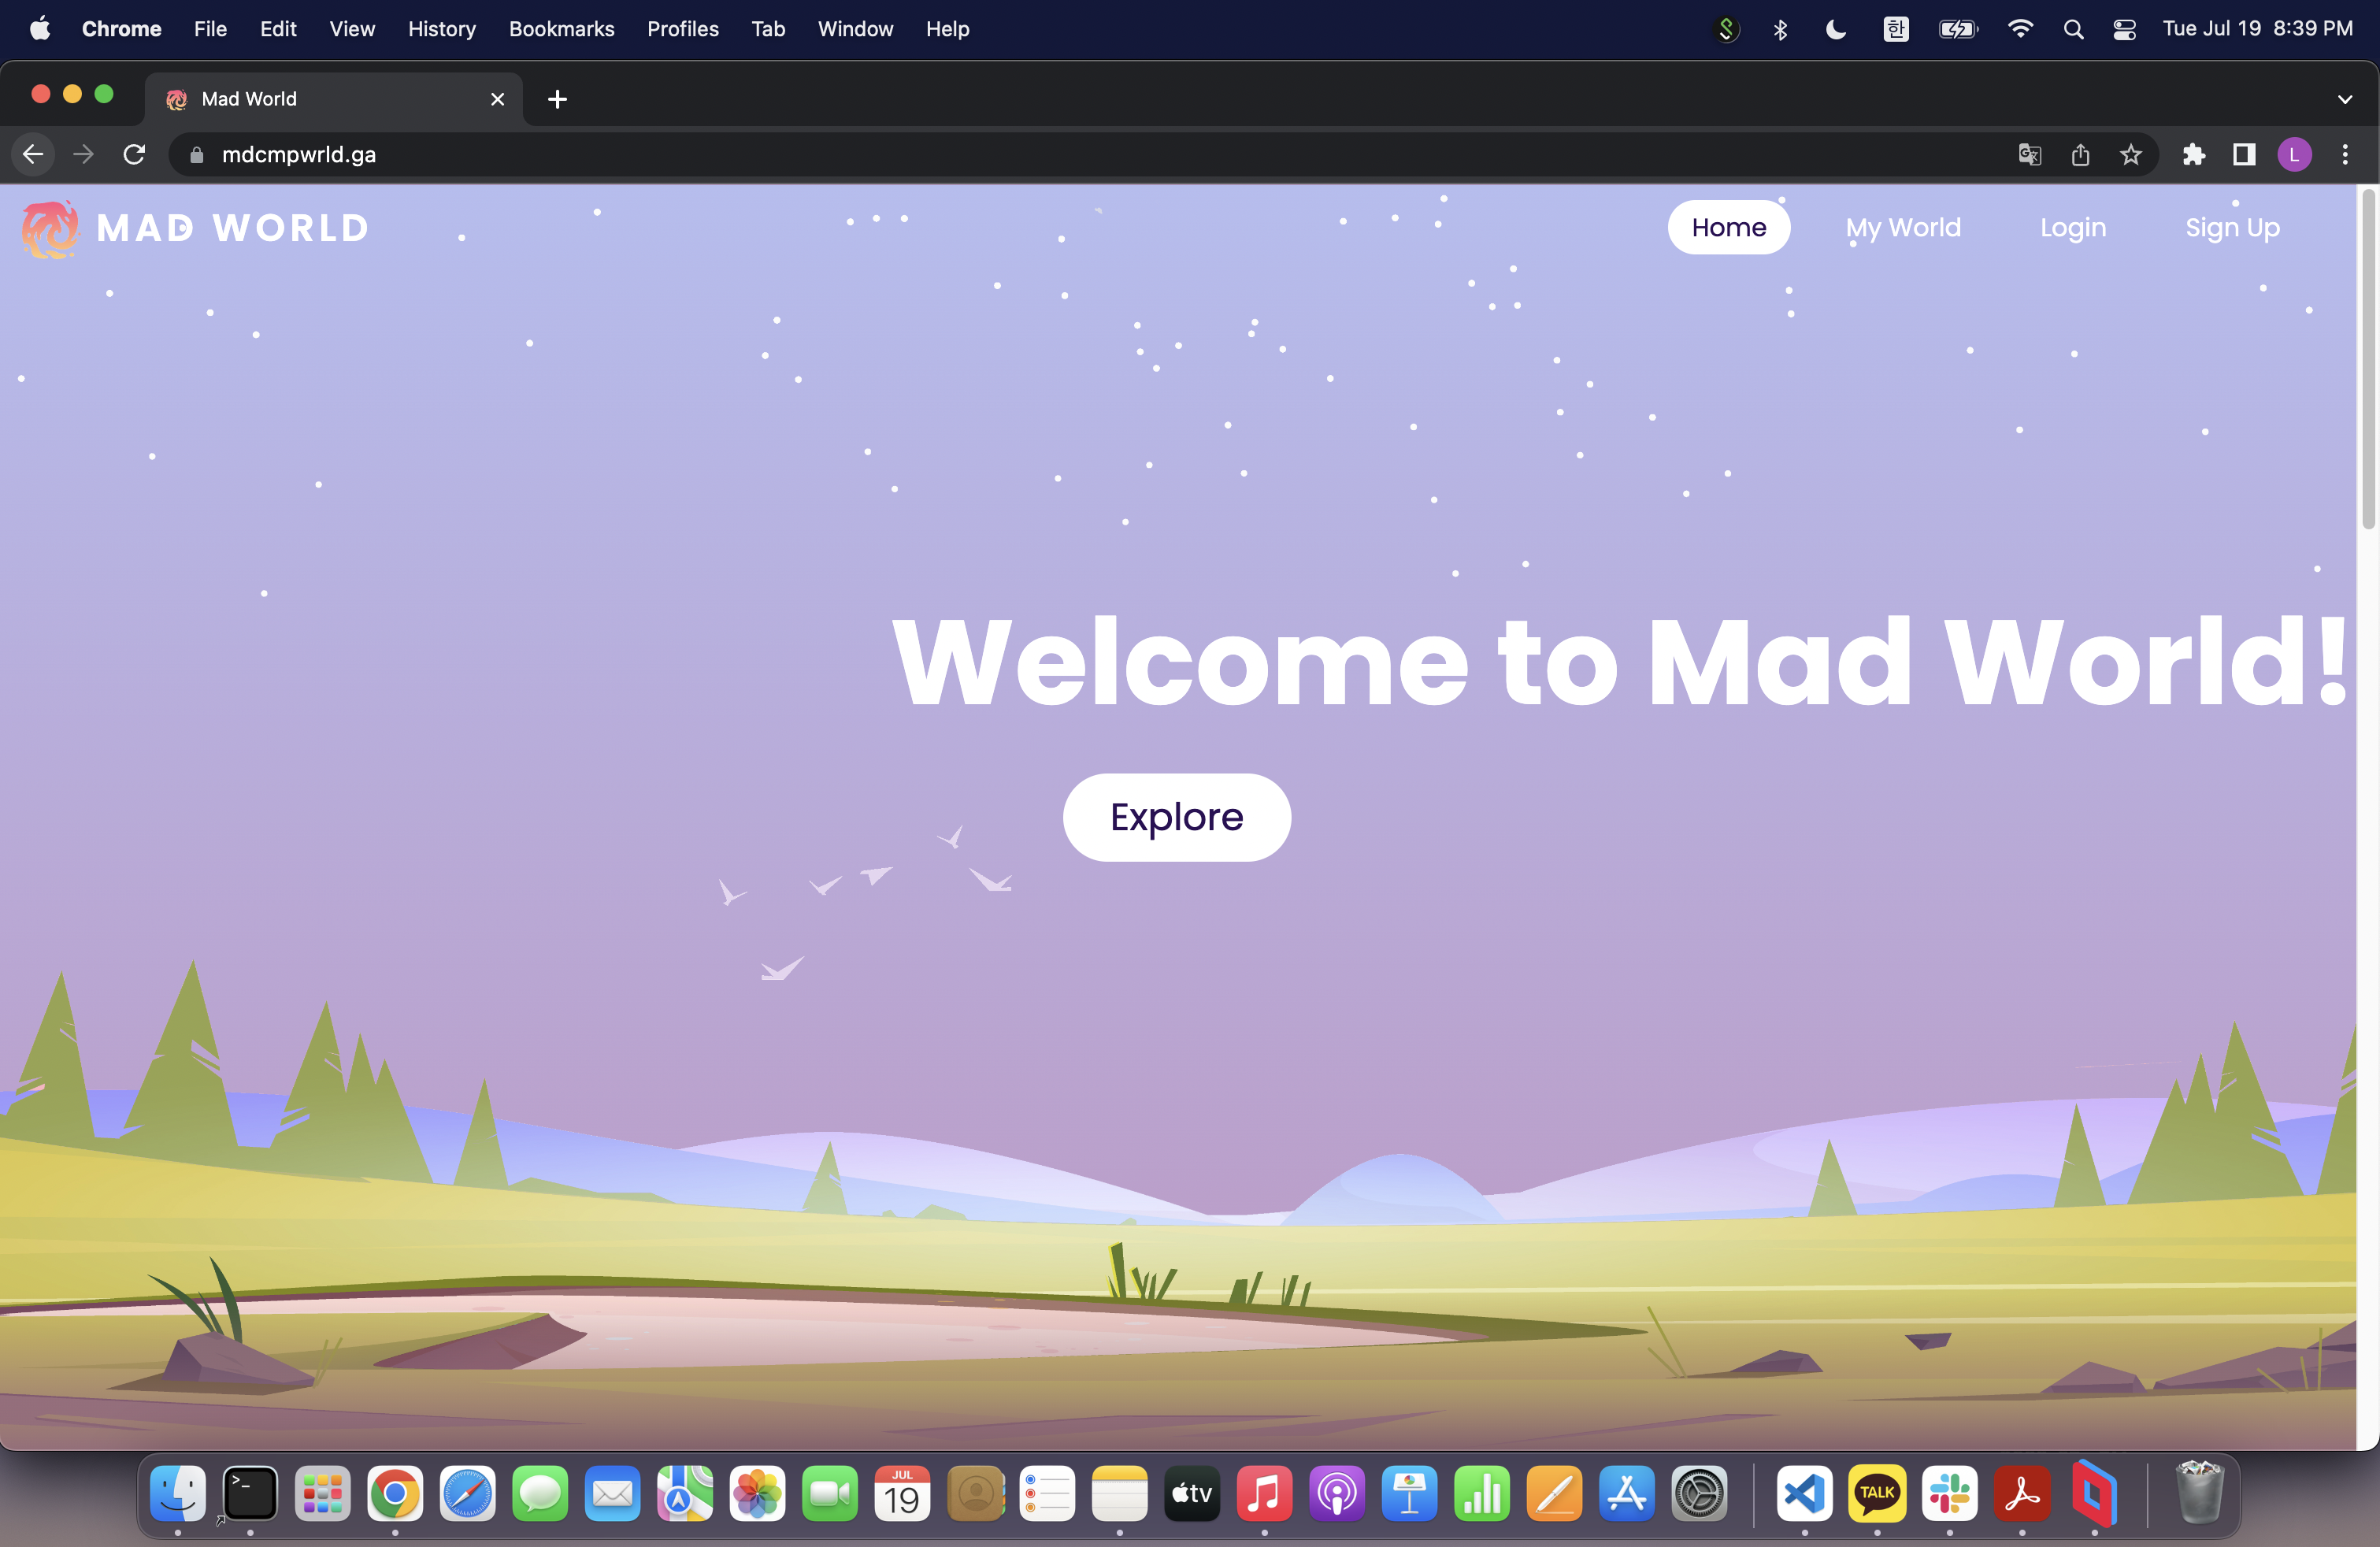The image size is (2380, 1547).
Task: Open the Apple menu
Action: [x=40, y=29]
